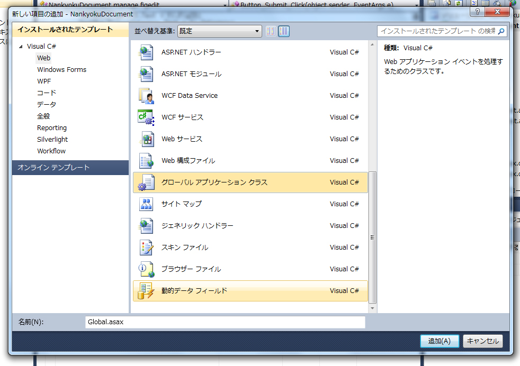Open the インストールされたテンプレート section
This screenshot has width=520, height=366.
[x=70, y=30]
